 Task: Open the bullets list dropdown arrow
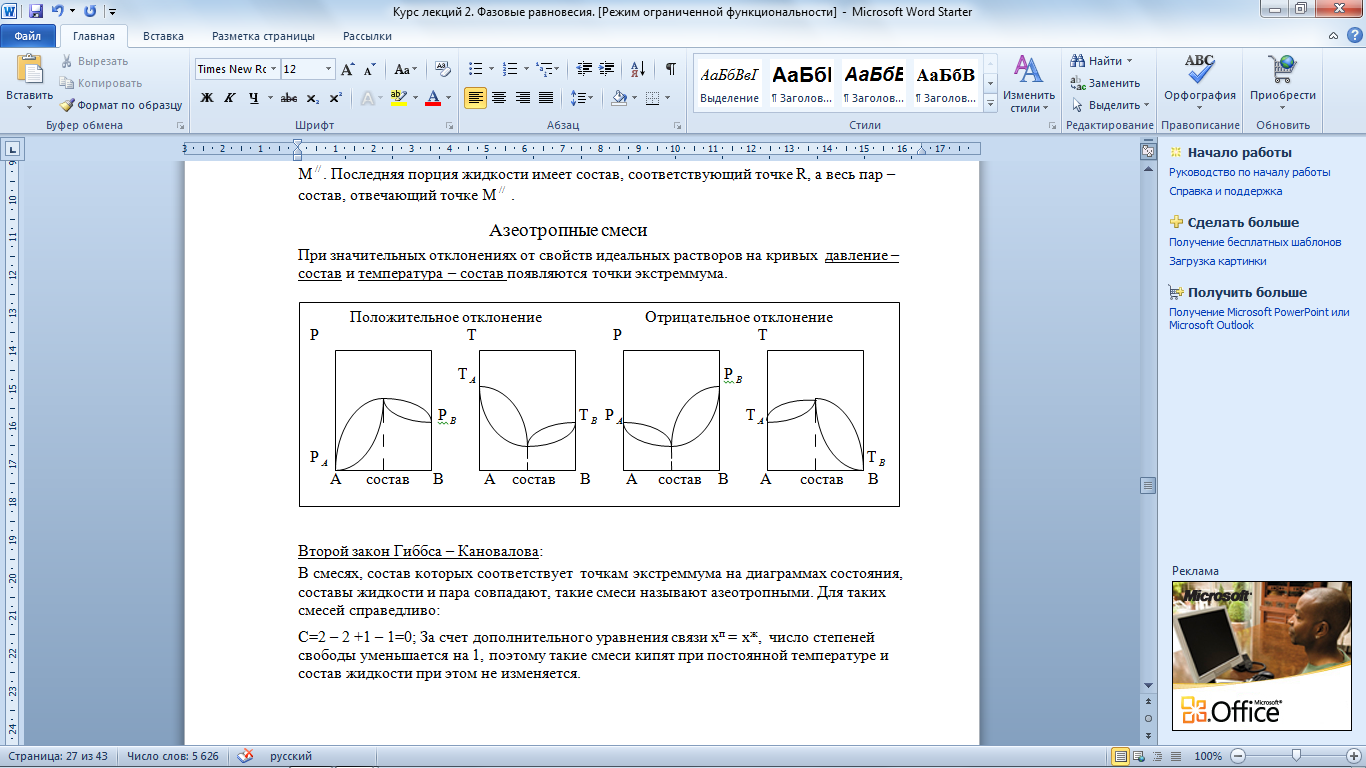pyautogui.click(x=491, y=69)
